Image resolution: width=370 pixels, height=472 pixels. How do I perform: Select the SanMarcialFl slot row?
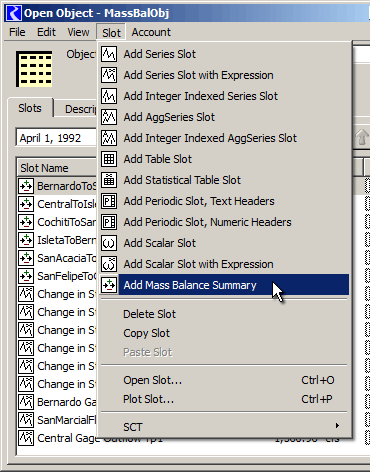pos(57,420)
